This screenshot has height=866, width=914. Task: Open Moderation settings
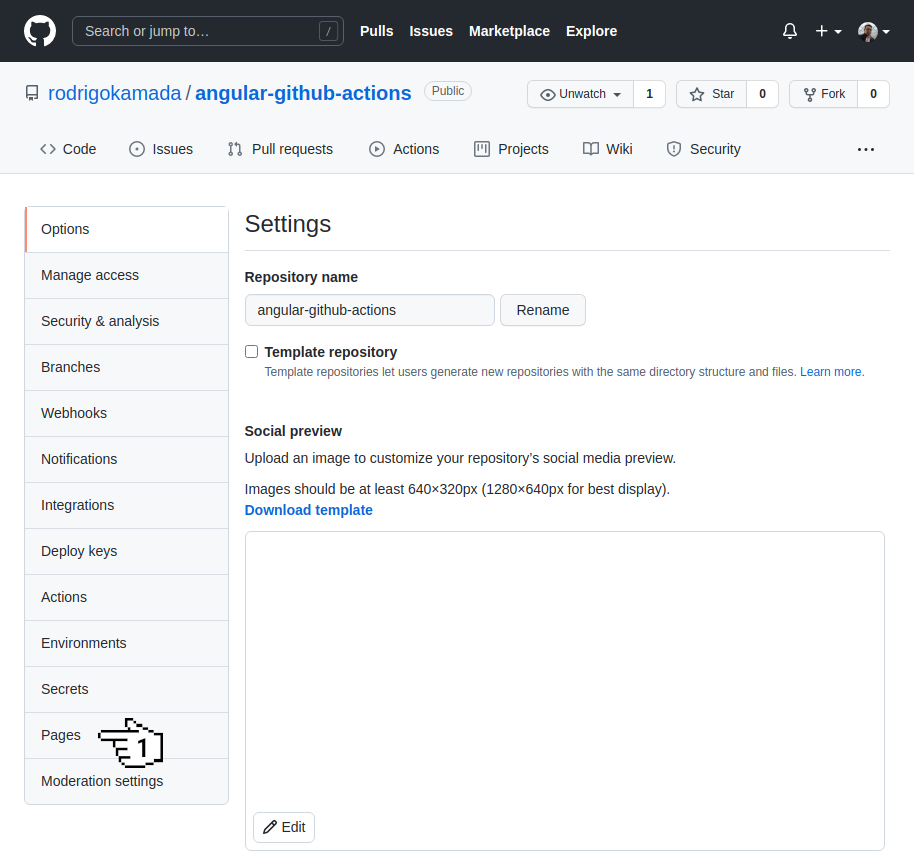[x=126, y=781]
